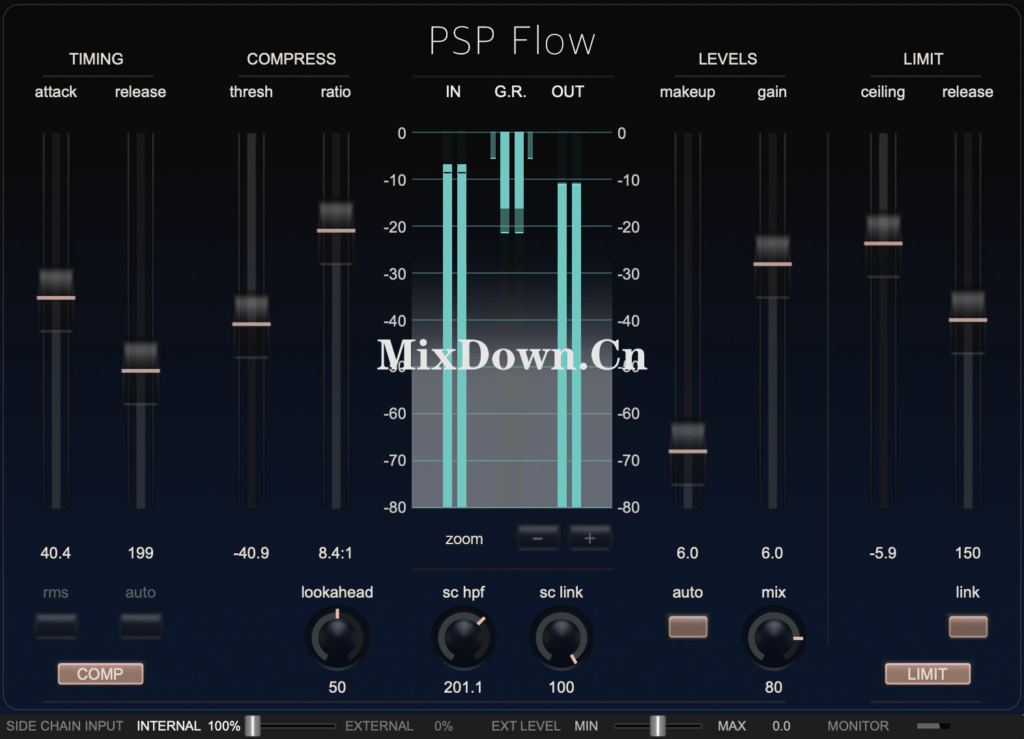The height and width of the screenshot is (739, 1024).
Task: Click the makeup slider handle
Action: pos(688,452)
